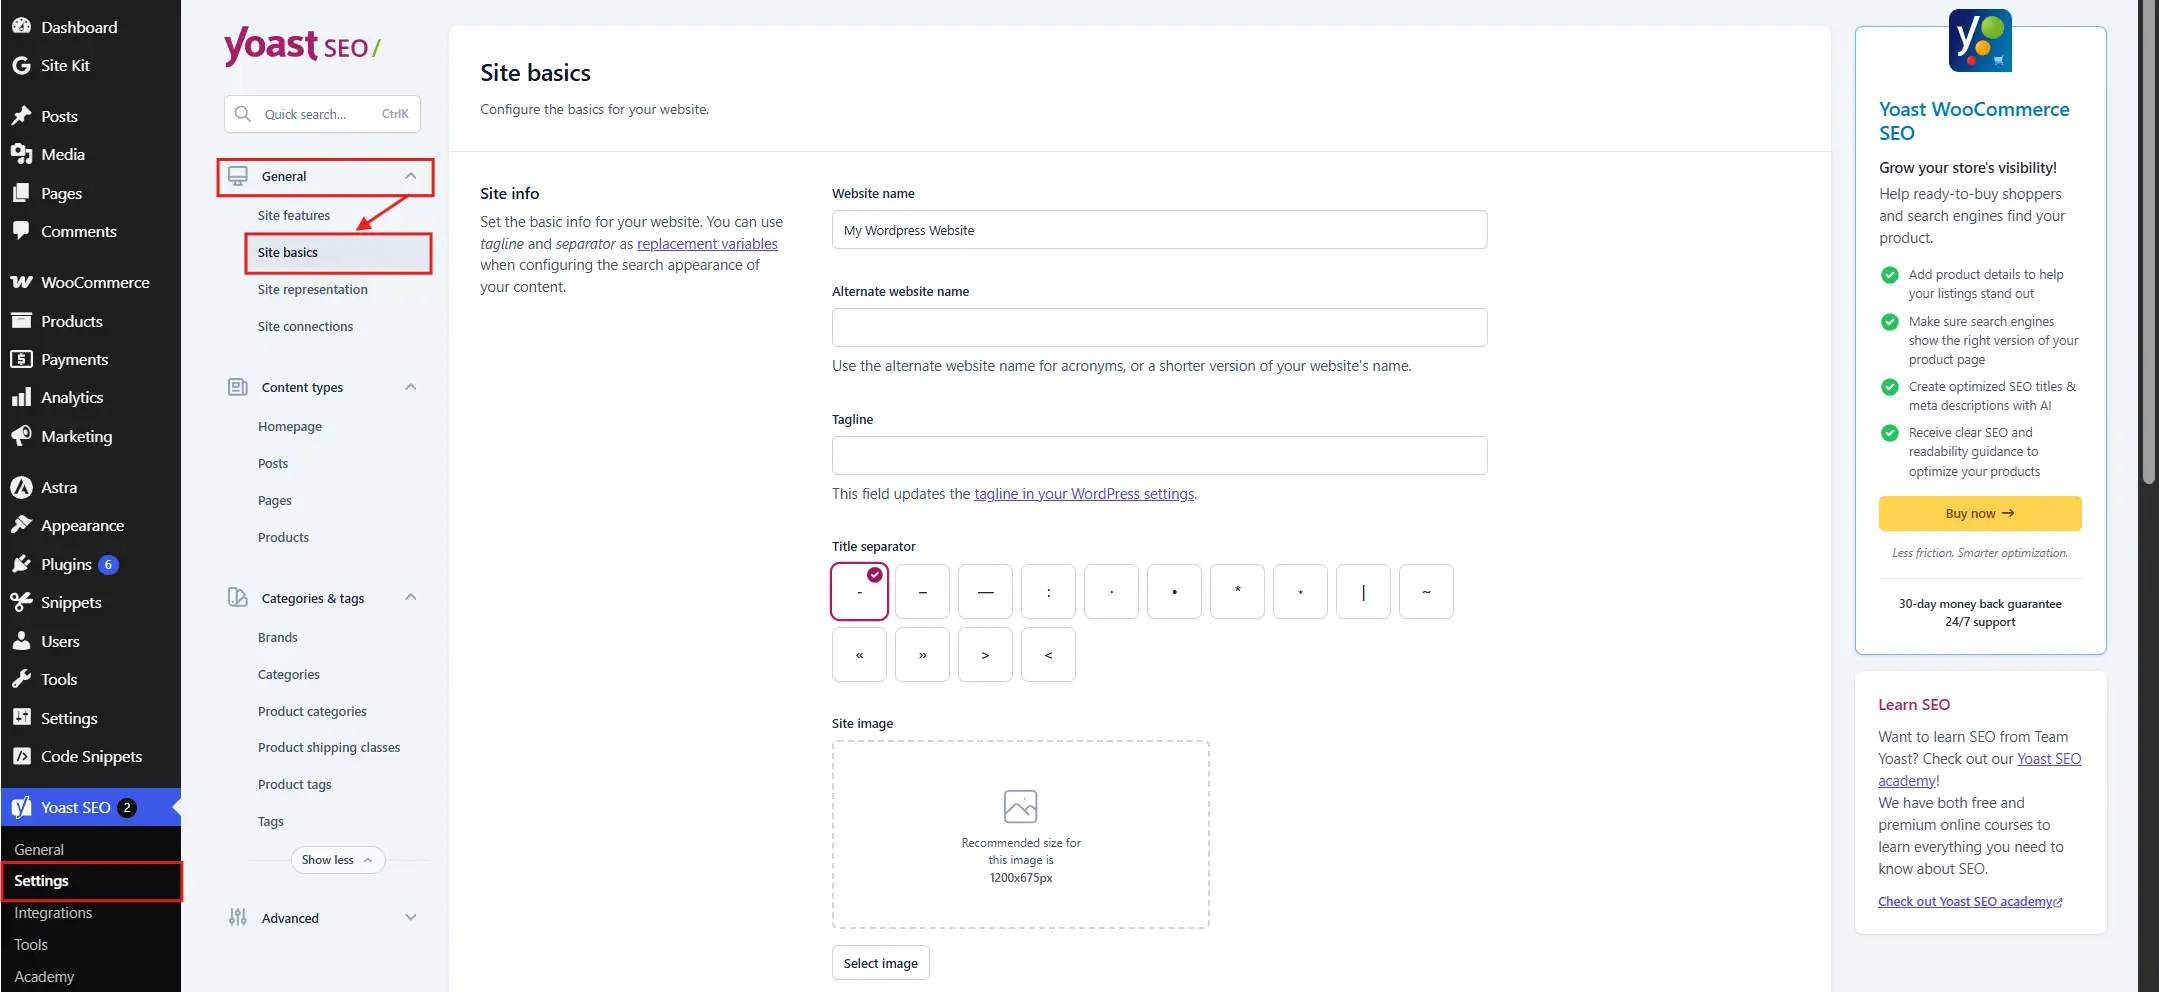The image size is (2159, 992).
Task: Click the WooCommerce logo icon
Action: (x=21, y=282)
